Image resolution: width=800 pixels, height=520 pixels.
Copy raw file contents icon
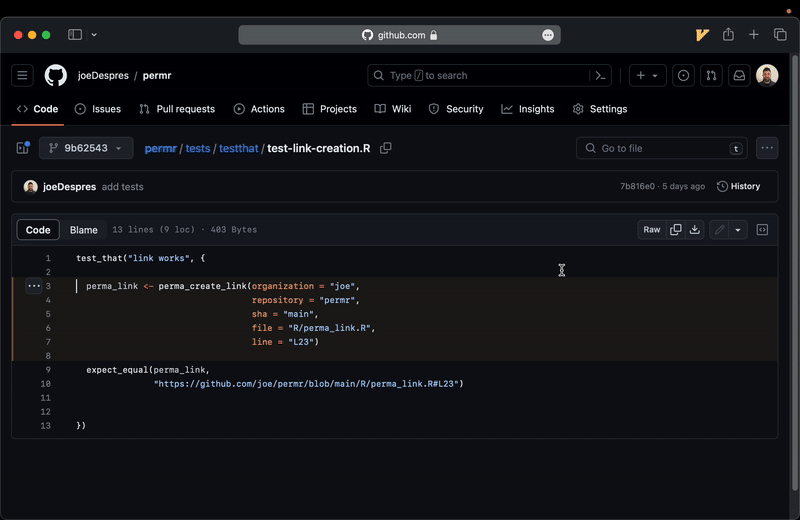click(676, 230)
